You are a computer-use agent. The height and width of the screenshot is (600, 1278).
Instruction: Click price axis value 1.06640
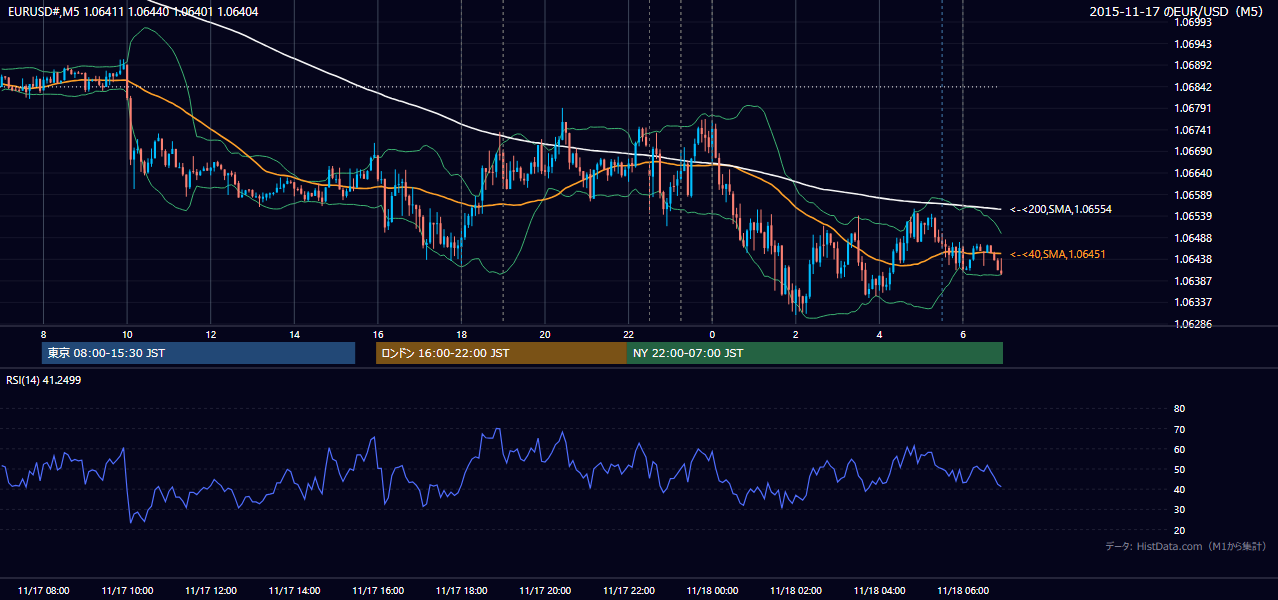point(1193,173)
